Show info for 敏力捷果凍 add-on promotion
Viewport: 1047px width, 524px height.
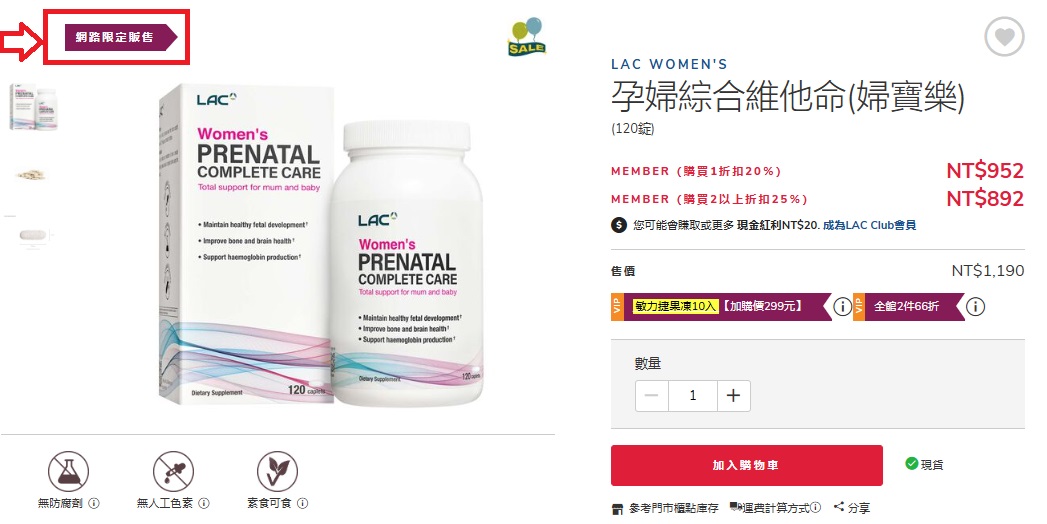point(843,306)
